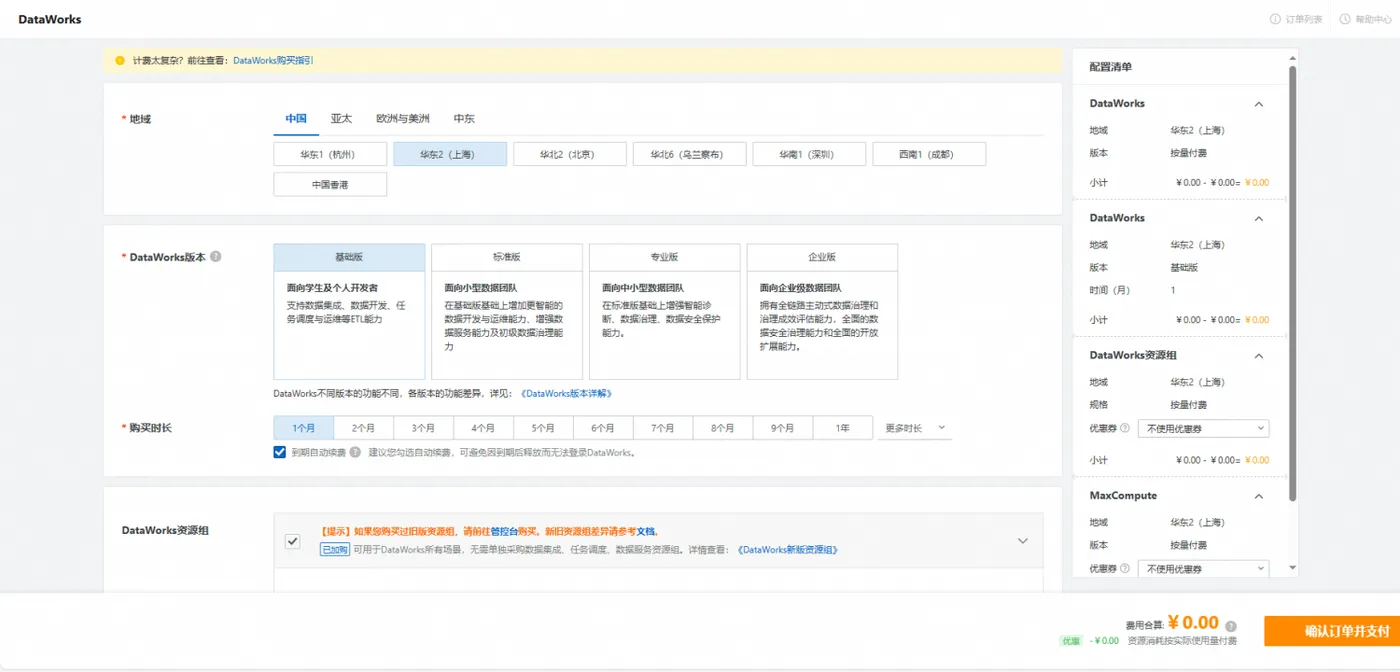
Task: Select region 华北2（北京）
Action: pyautogui.click(x=570, y=154)
